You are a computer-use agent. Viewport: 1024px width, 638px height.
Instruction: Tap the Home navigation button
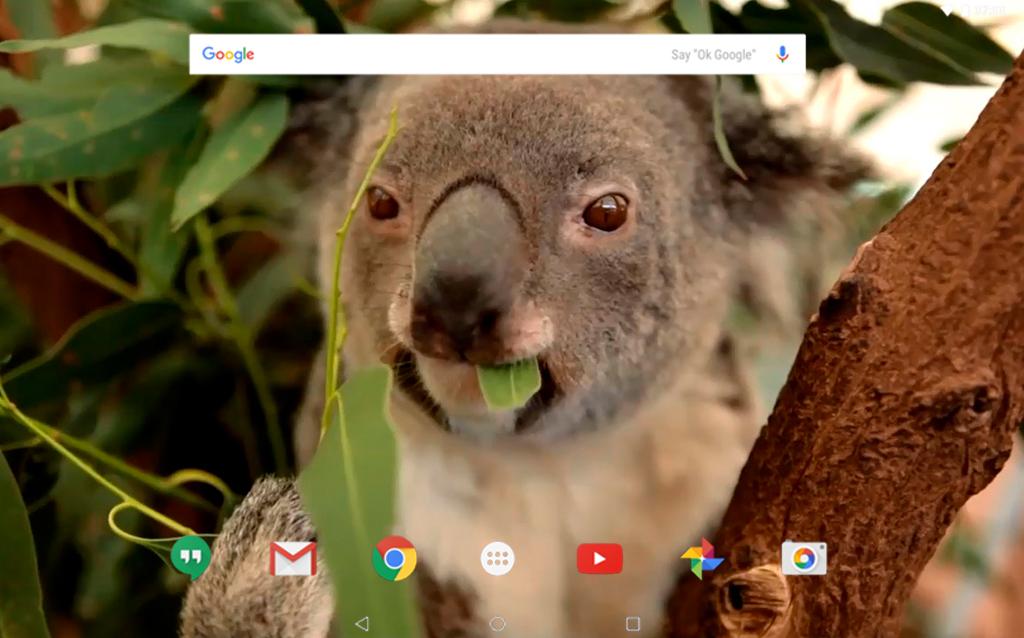498,624
